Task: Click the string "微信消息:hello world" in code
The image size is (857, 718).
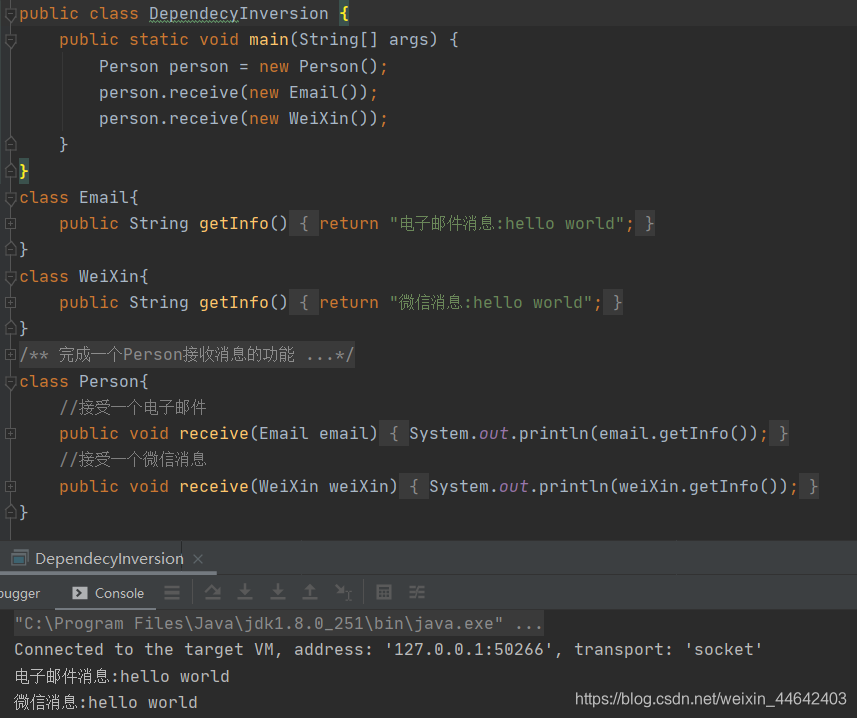Action: [491, 302]
